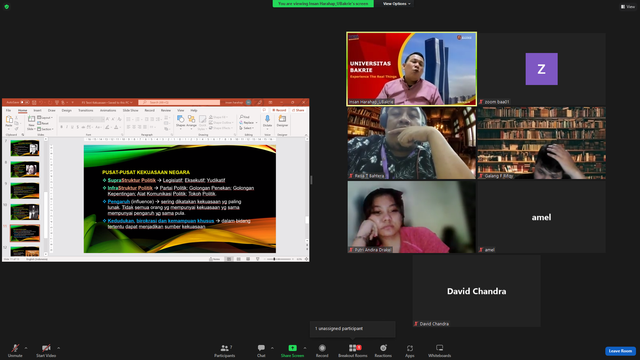Expand chat options arrow next to Chat
This screenshot has width=640, height=360.
(272, 348)
